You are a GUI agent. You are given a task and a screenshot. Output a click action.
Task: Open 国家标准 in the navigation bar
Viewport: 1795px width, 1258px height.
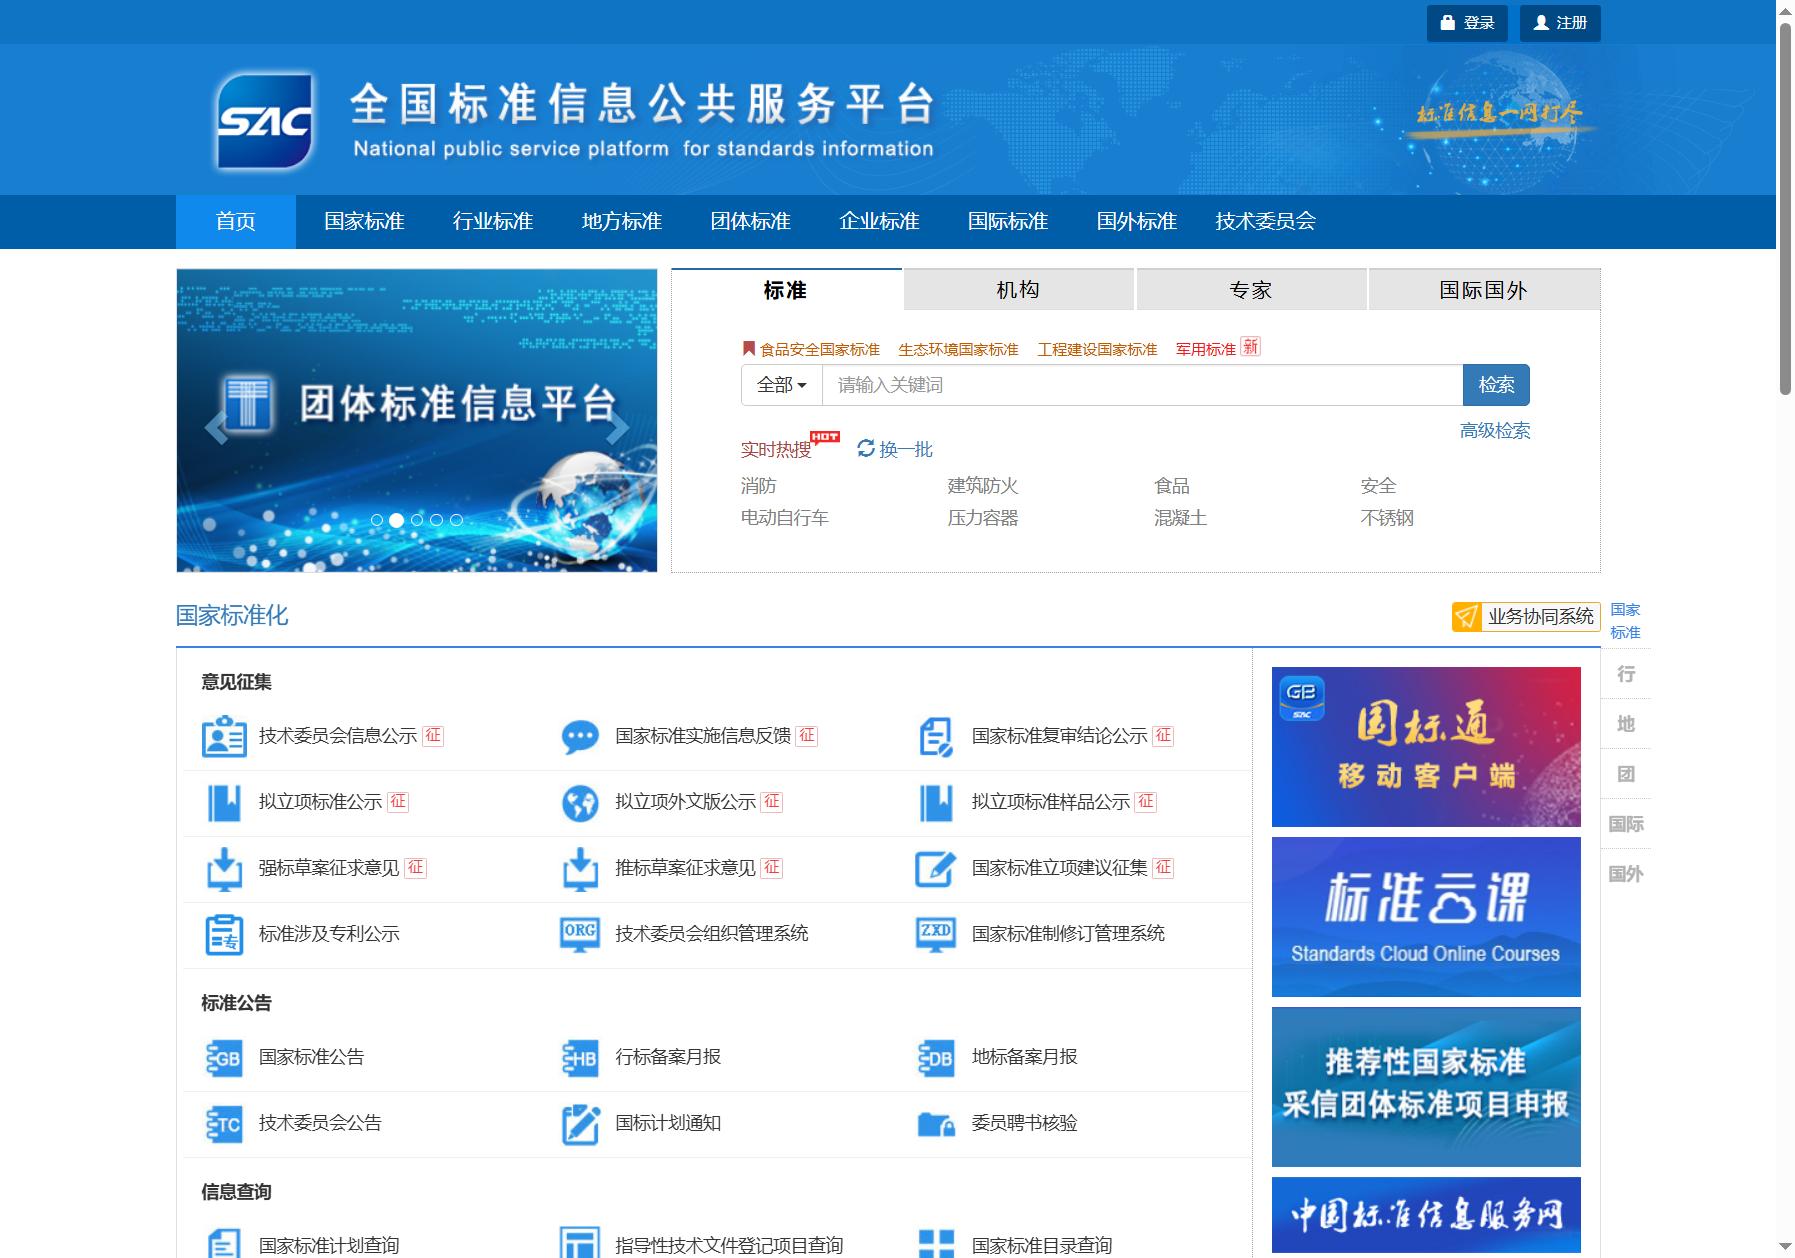pos(364,222)
